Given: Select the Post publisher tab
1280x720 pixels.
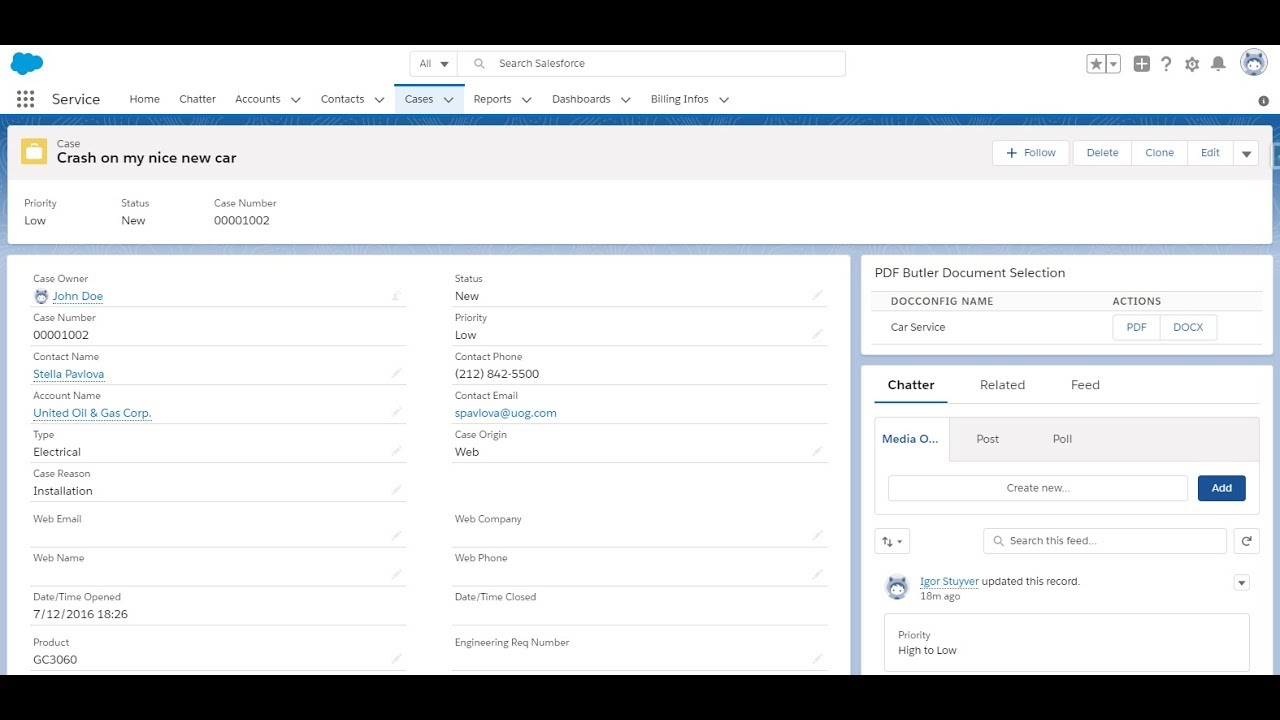Looking at the screenshot, I should pyautogui.click(x=987, y=439).
